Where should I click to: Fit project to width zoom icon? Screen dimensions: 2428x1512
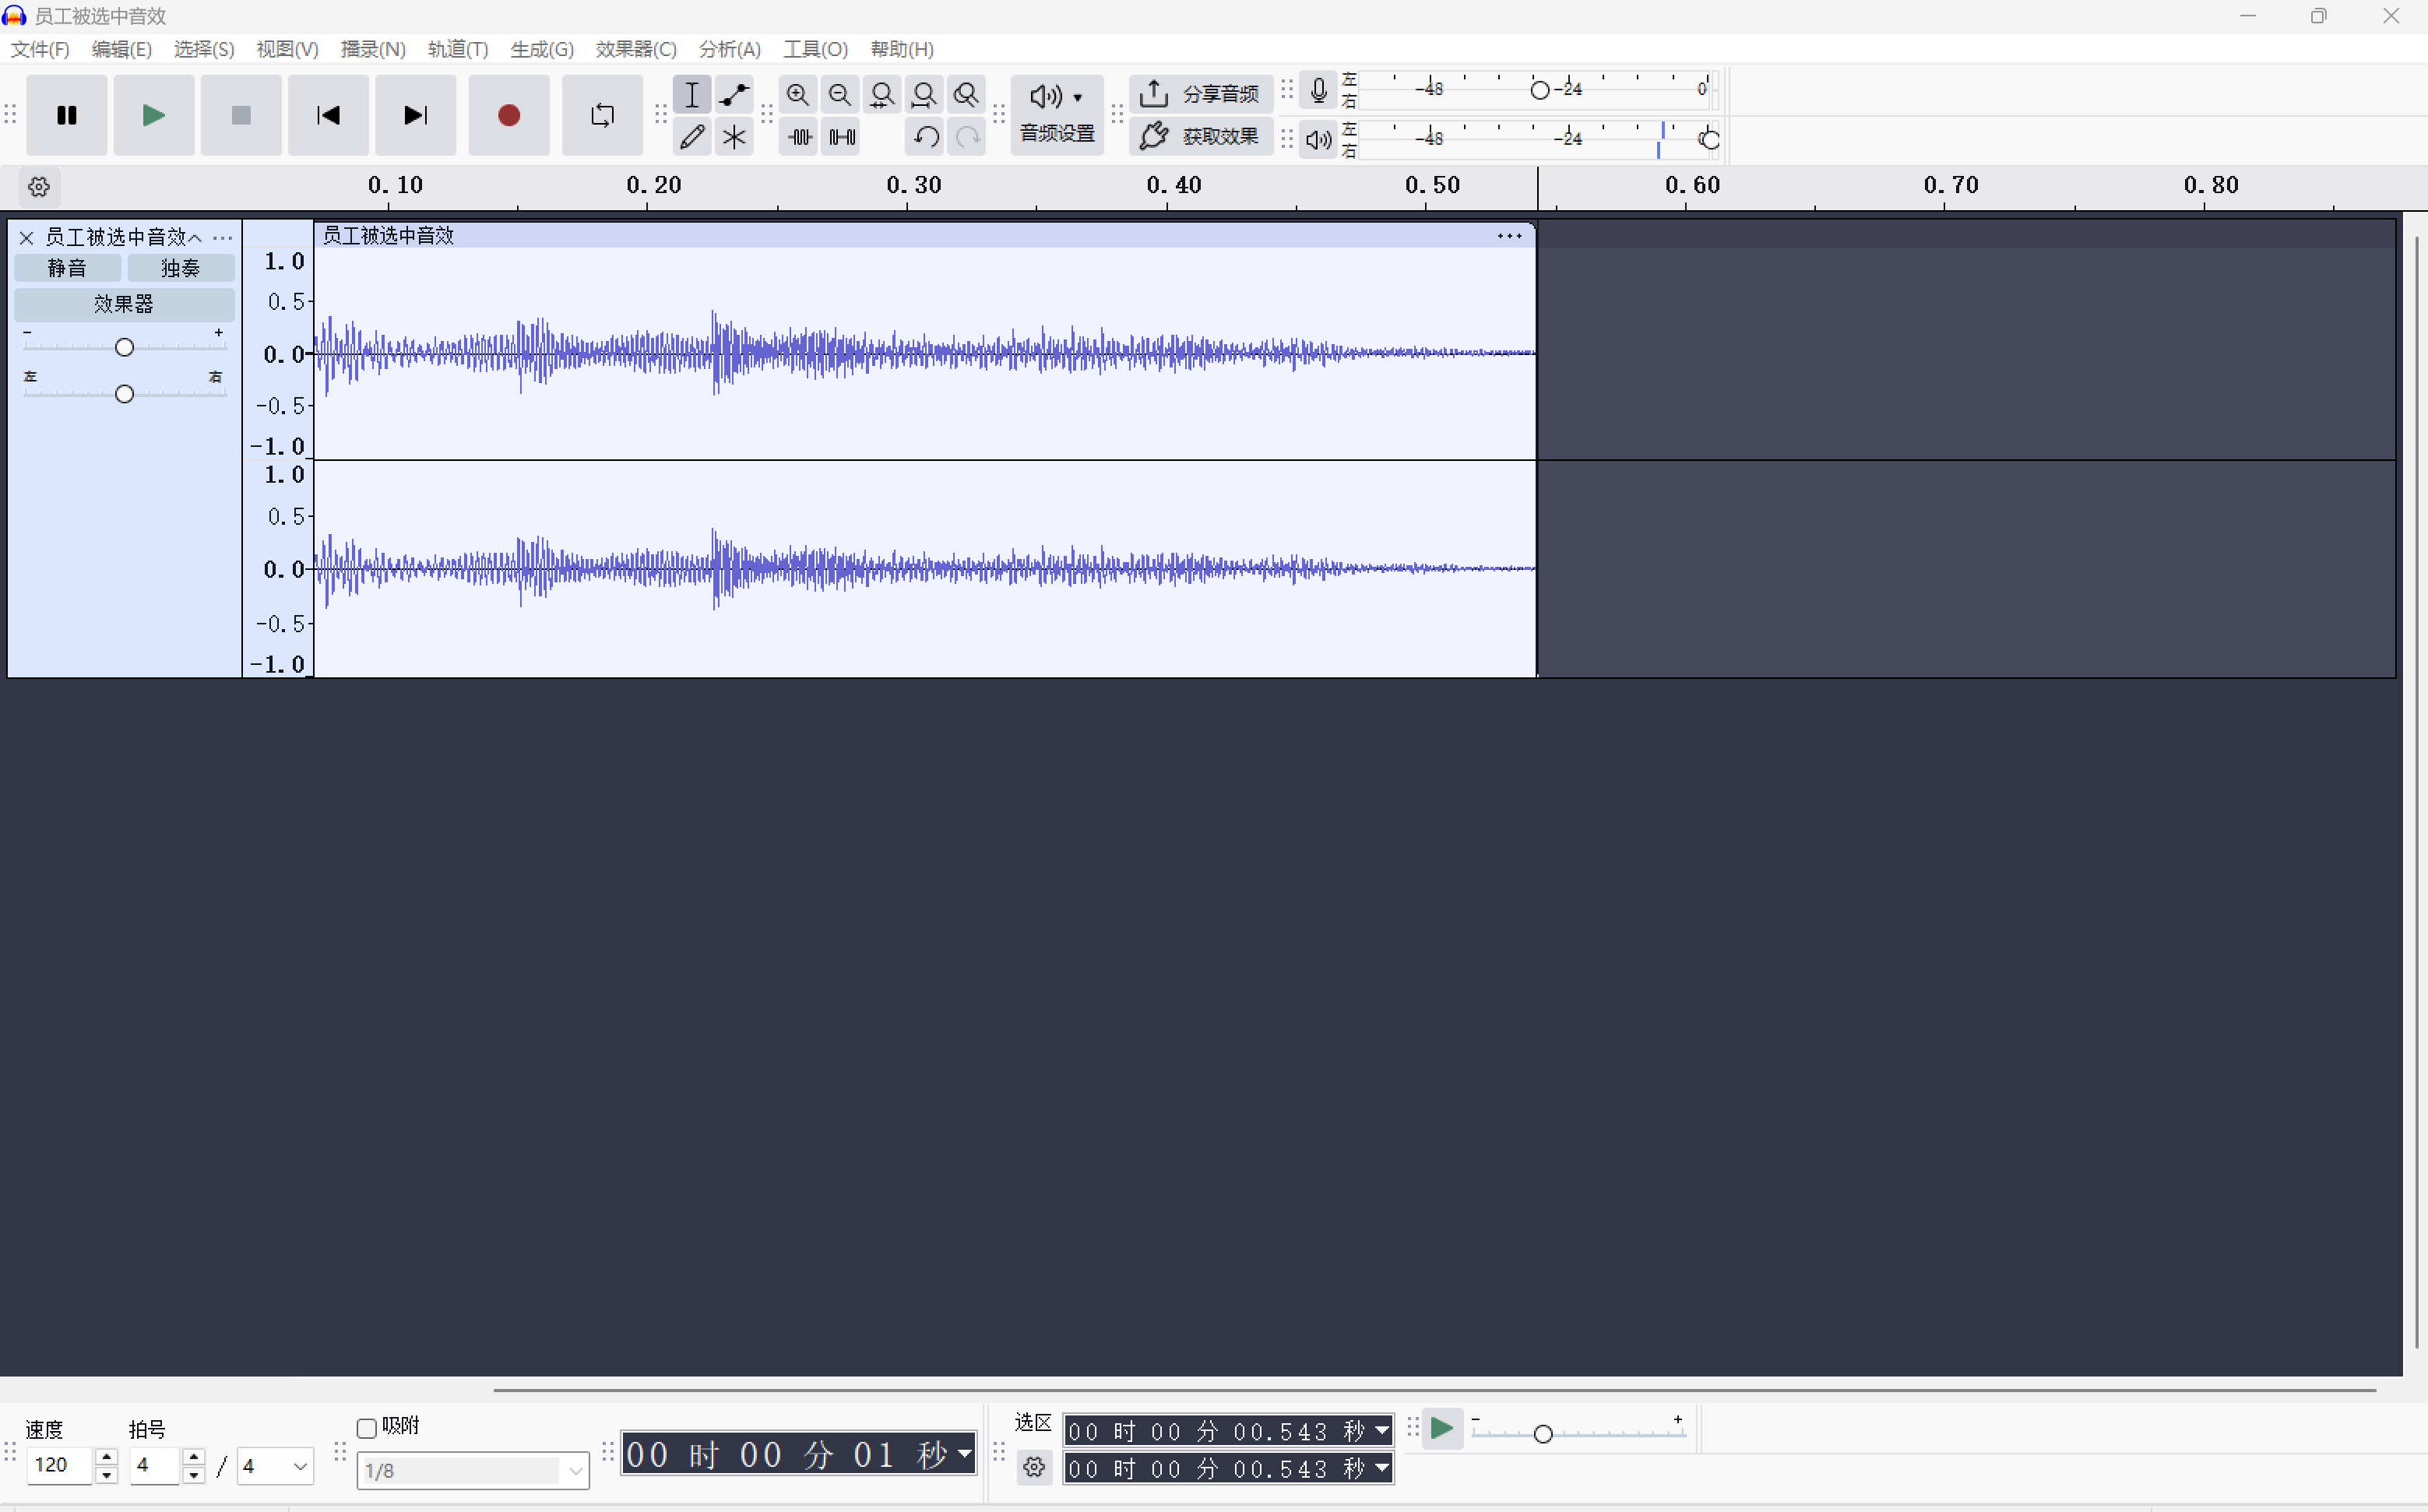point(924,95)
